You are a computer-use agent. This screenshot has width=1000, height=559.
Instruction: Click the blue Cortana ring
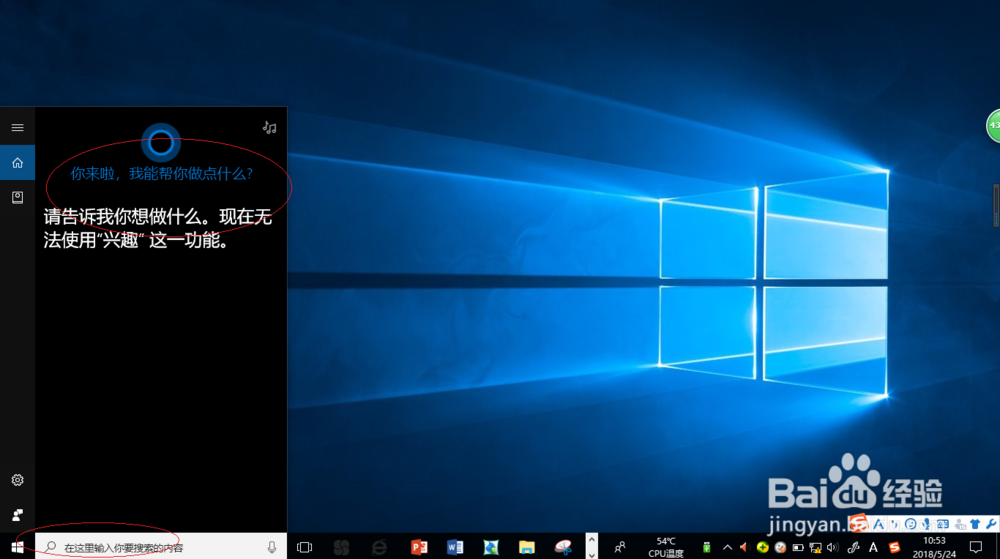pyautogui.click(x=161, y=143)
